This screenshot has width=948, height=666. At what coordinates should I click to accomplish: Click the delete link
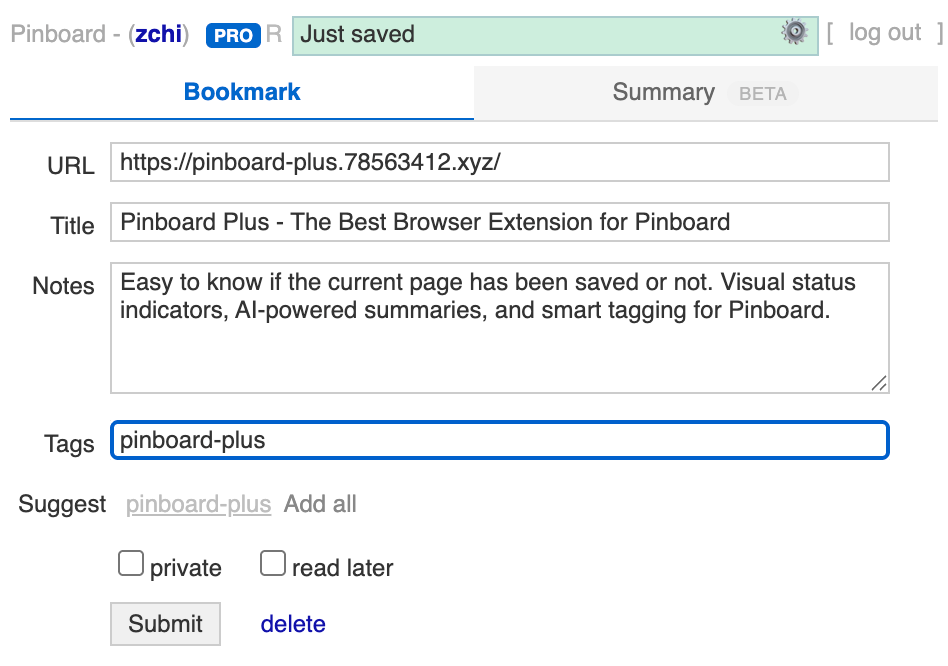[293, 624]
